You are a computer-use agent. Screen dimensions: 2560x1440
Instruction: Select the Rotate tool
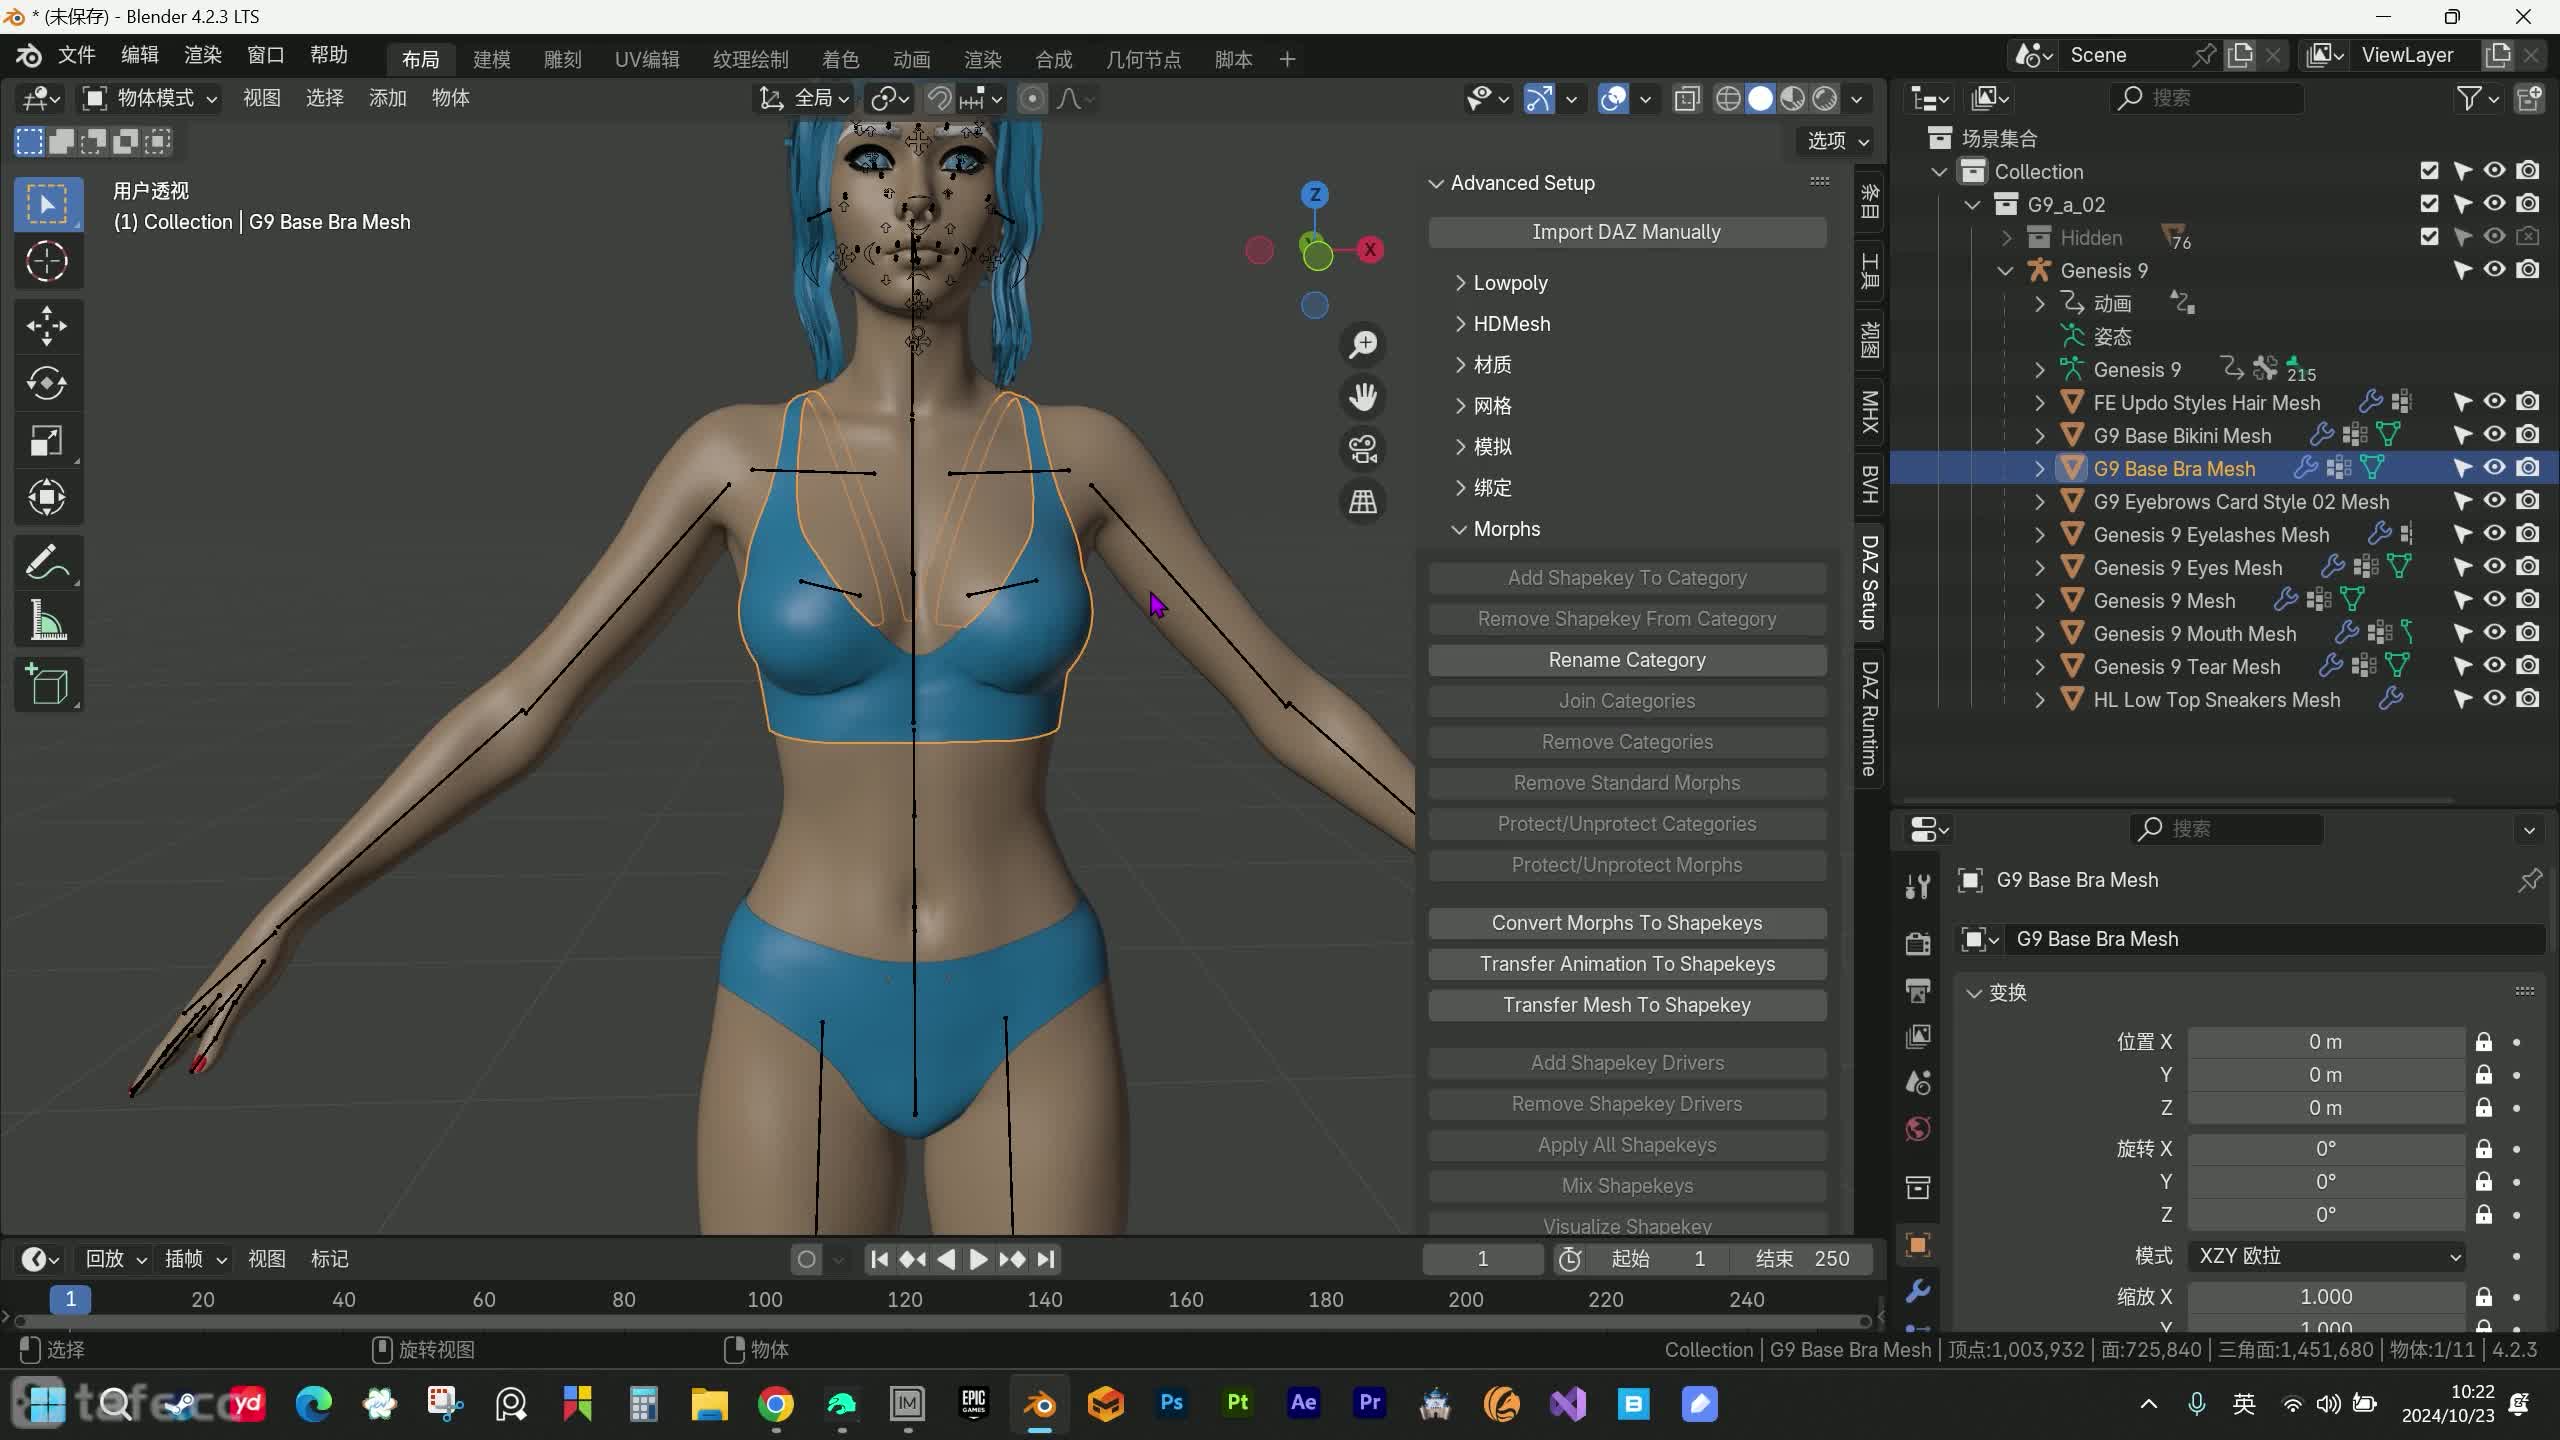47,383
